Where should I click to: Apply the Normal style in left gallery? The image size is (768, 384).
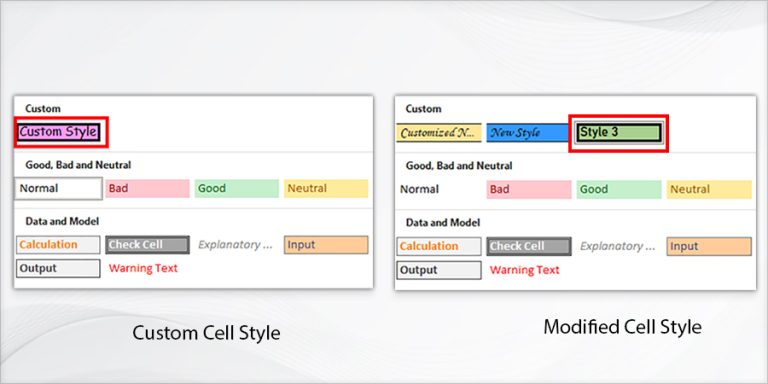(58, 189)
